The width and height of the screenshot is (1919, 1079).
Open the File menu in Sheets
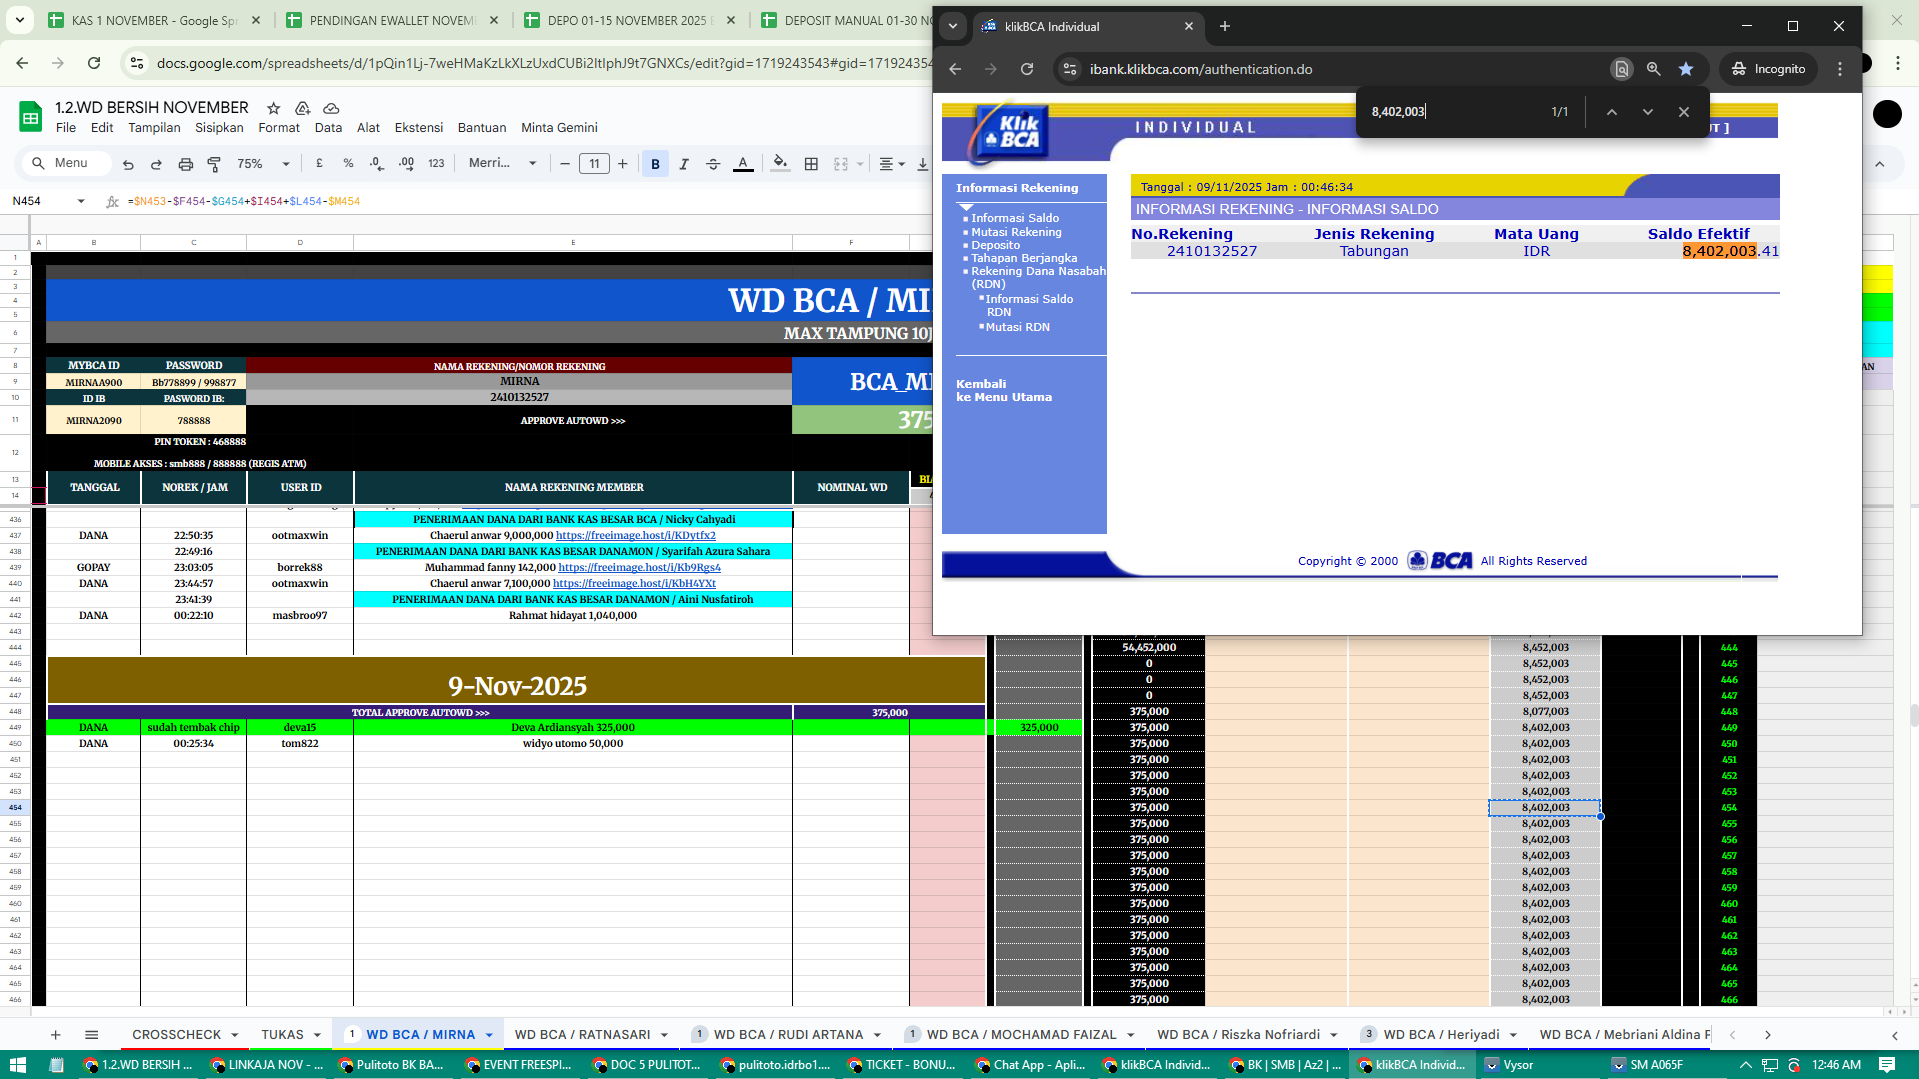click(x=66, y=128)
